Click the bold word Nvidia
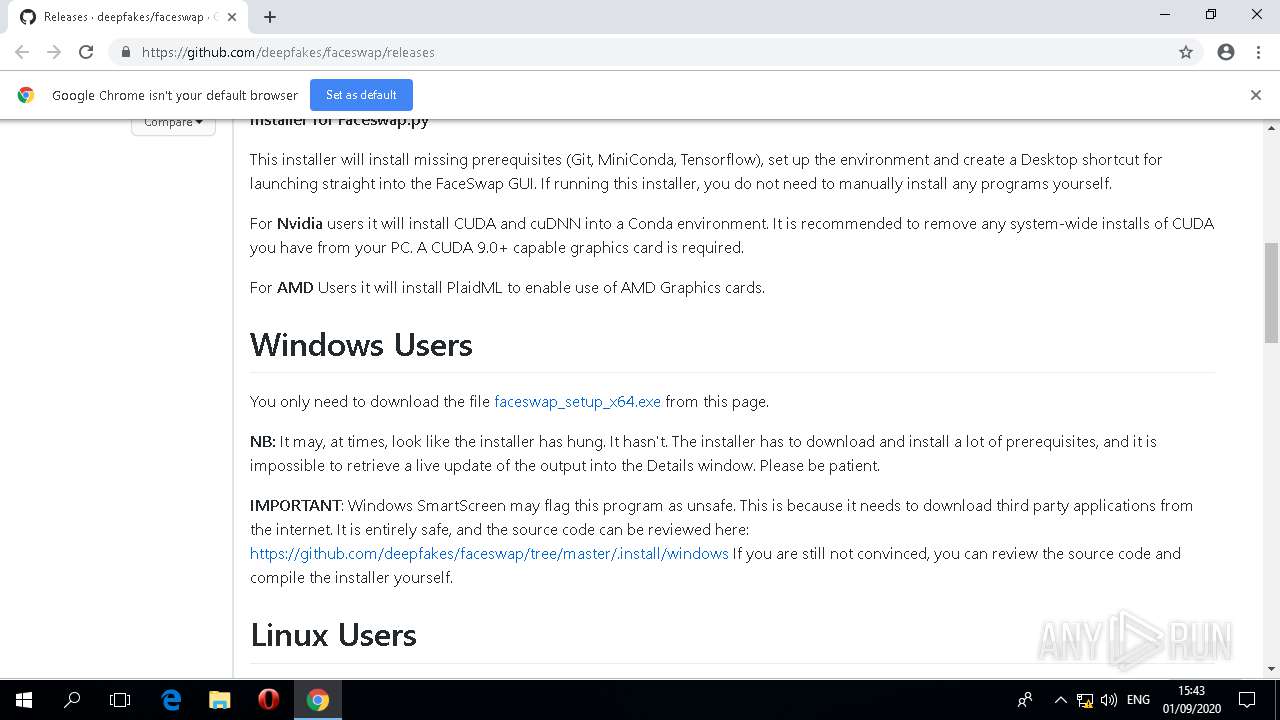Viewport: 1280px width, 720px height. click(300, 224)
